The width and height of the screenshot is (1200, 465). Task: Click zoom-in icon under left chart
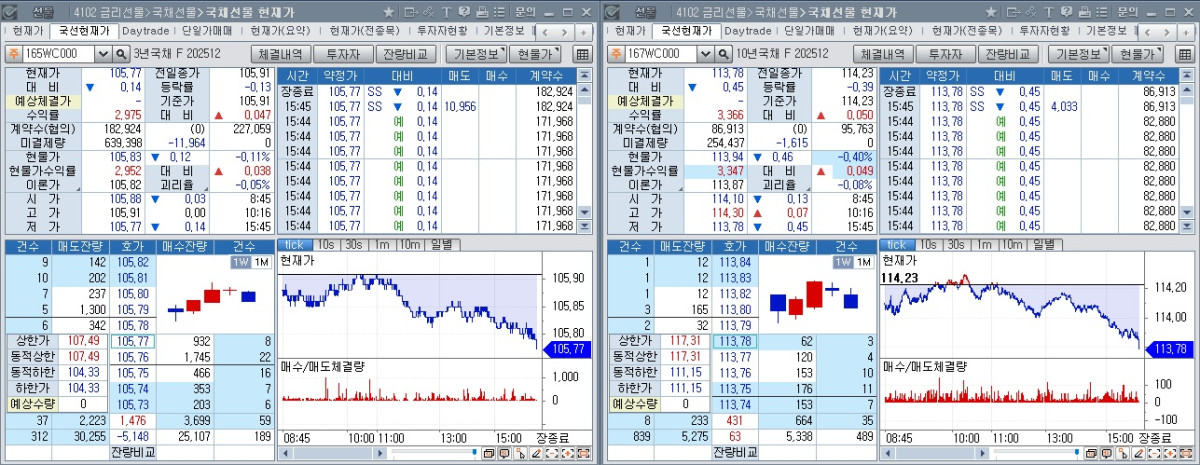(x=567, y=453)
